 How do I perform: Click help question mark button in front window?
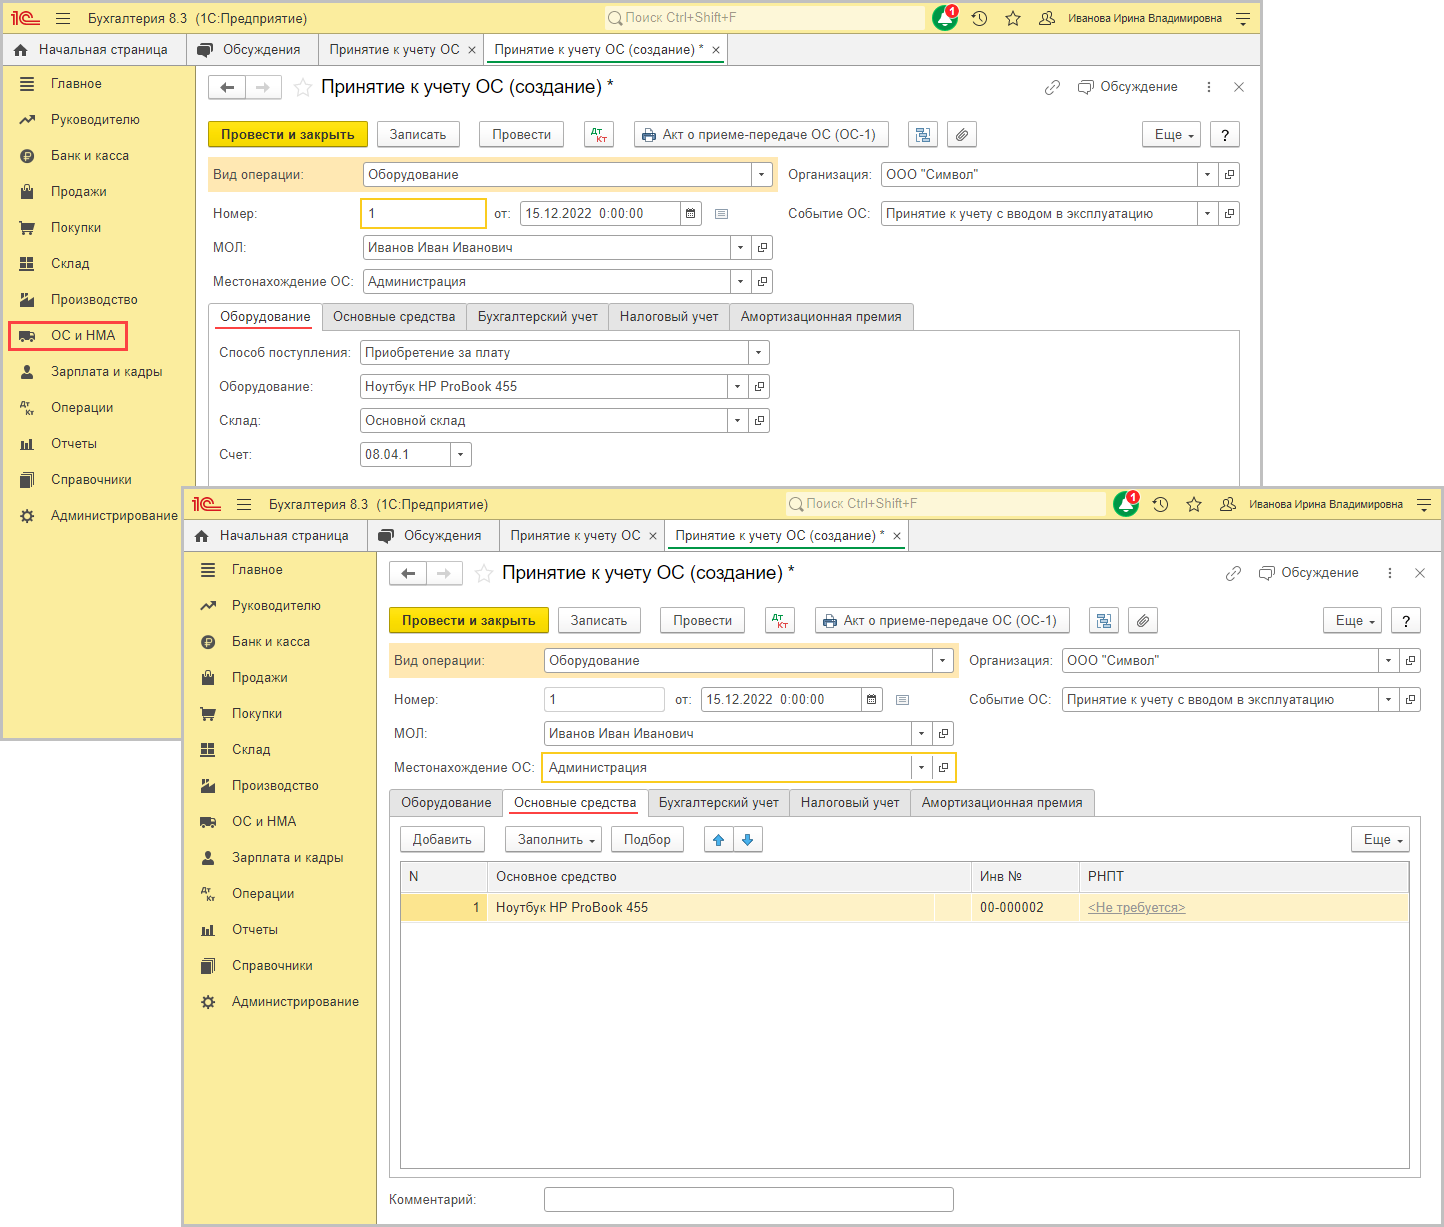click(x=1406, y=620)
